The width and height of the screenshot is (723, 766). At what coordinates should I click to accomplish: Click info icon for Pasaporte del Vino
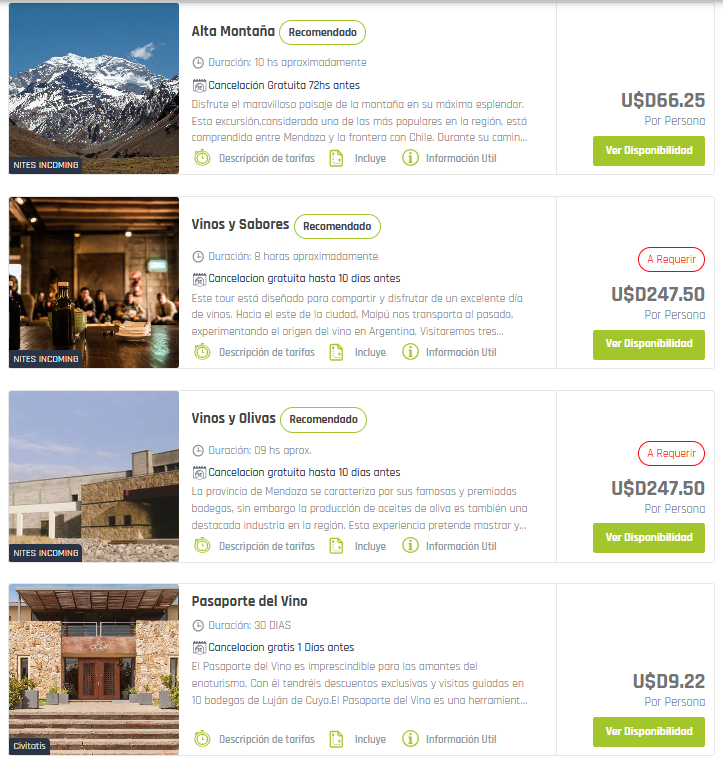coord(410,739)
